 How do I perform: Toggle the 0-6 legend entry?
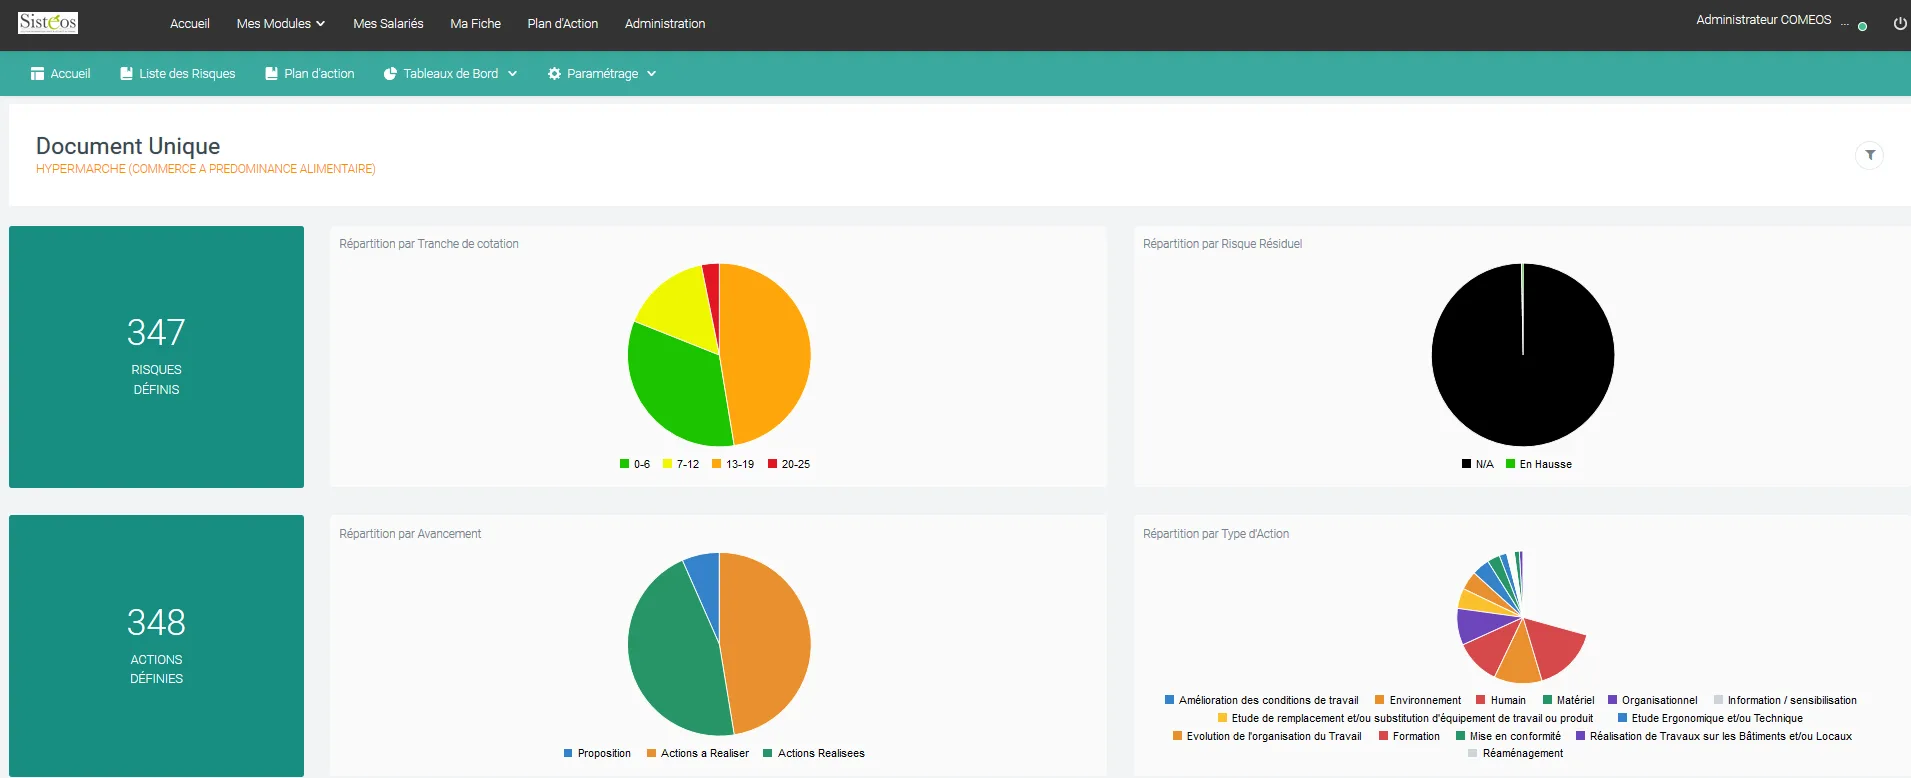[x=635, y=464]
